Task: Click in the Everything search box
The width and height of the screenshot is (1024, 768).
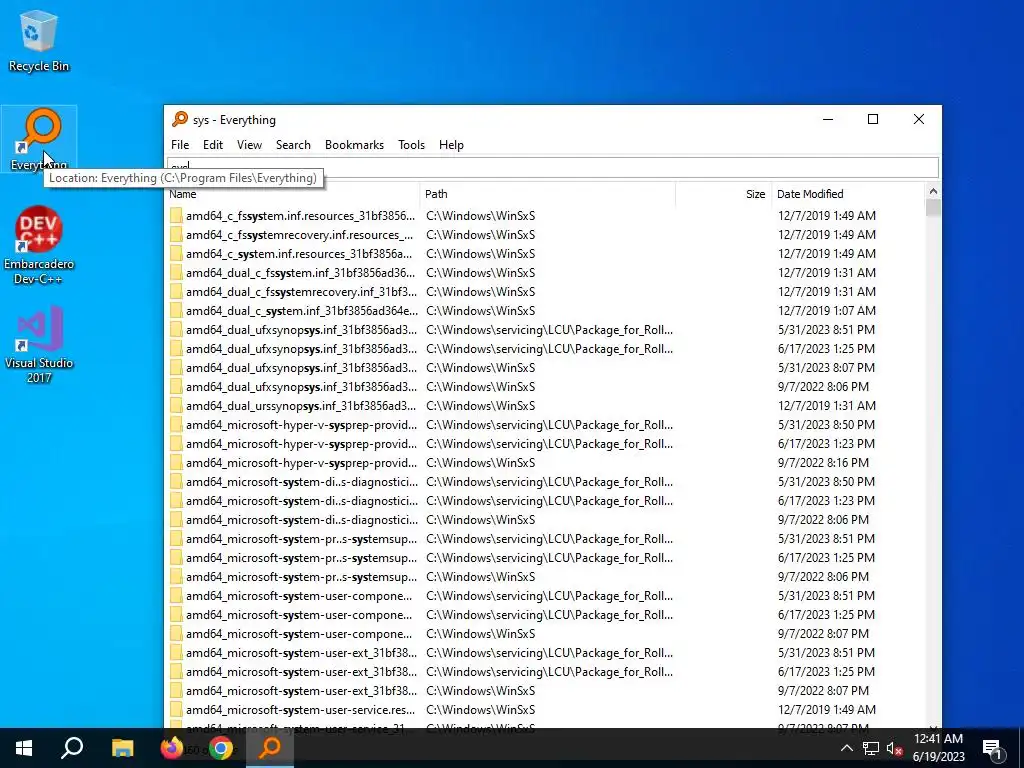Action: (x=553, y=167)
